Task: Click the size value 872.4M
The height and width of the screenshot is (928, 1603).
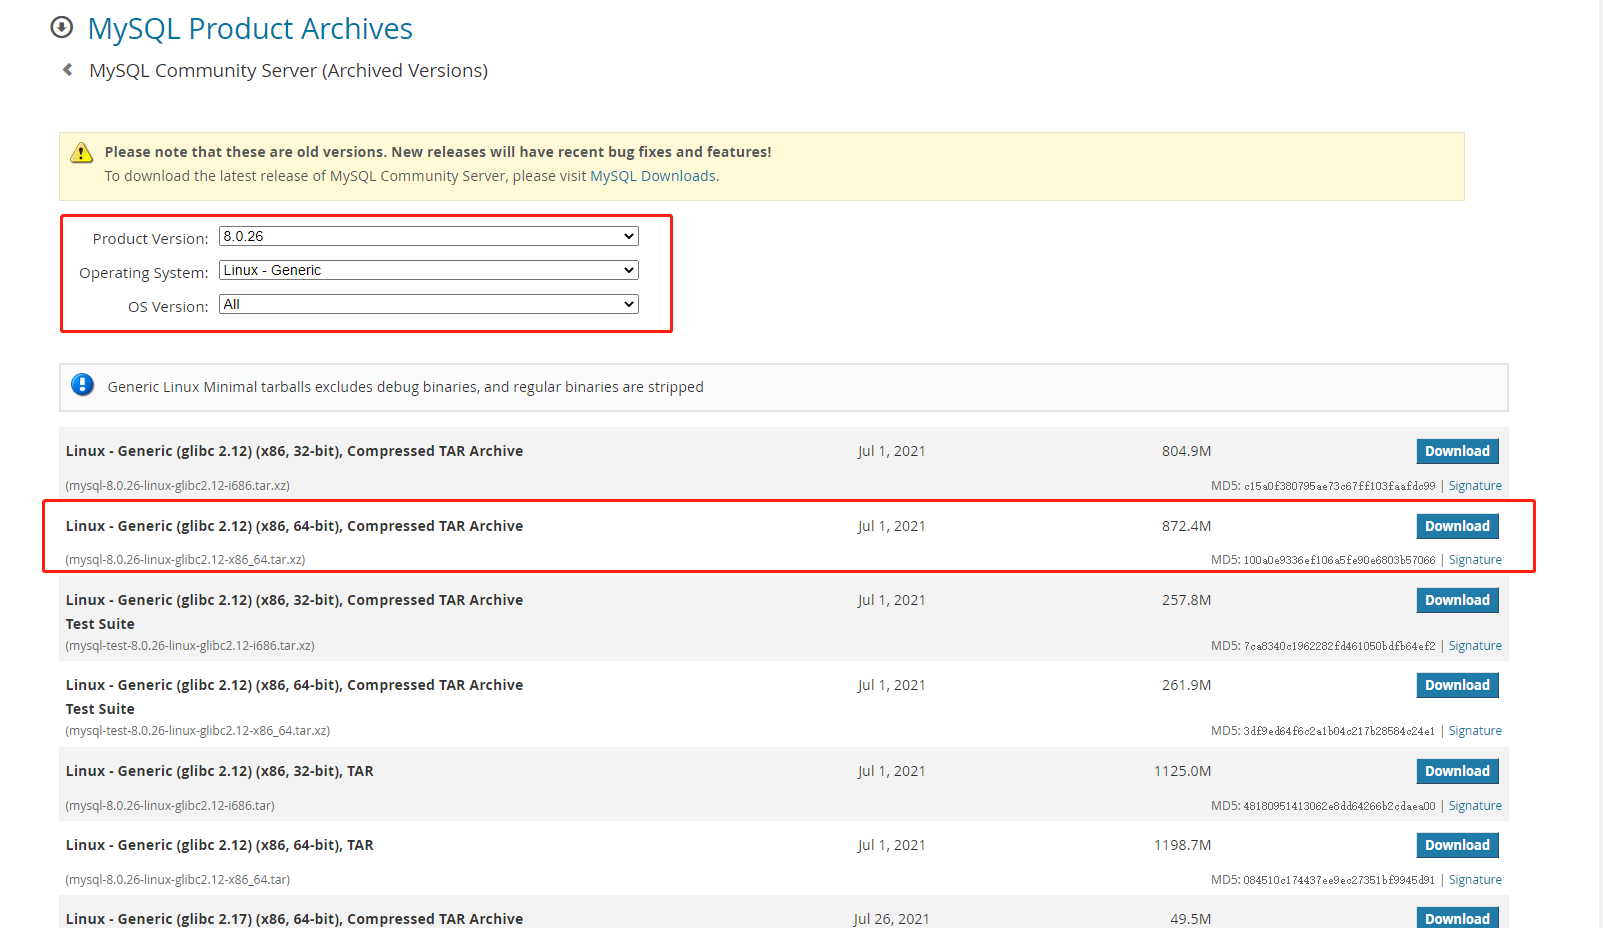Action: [x=1186, y=526]
